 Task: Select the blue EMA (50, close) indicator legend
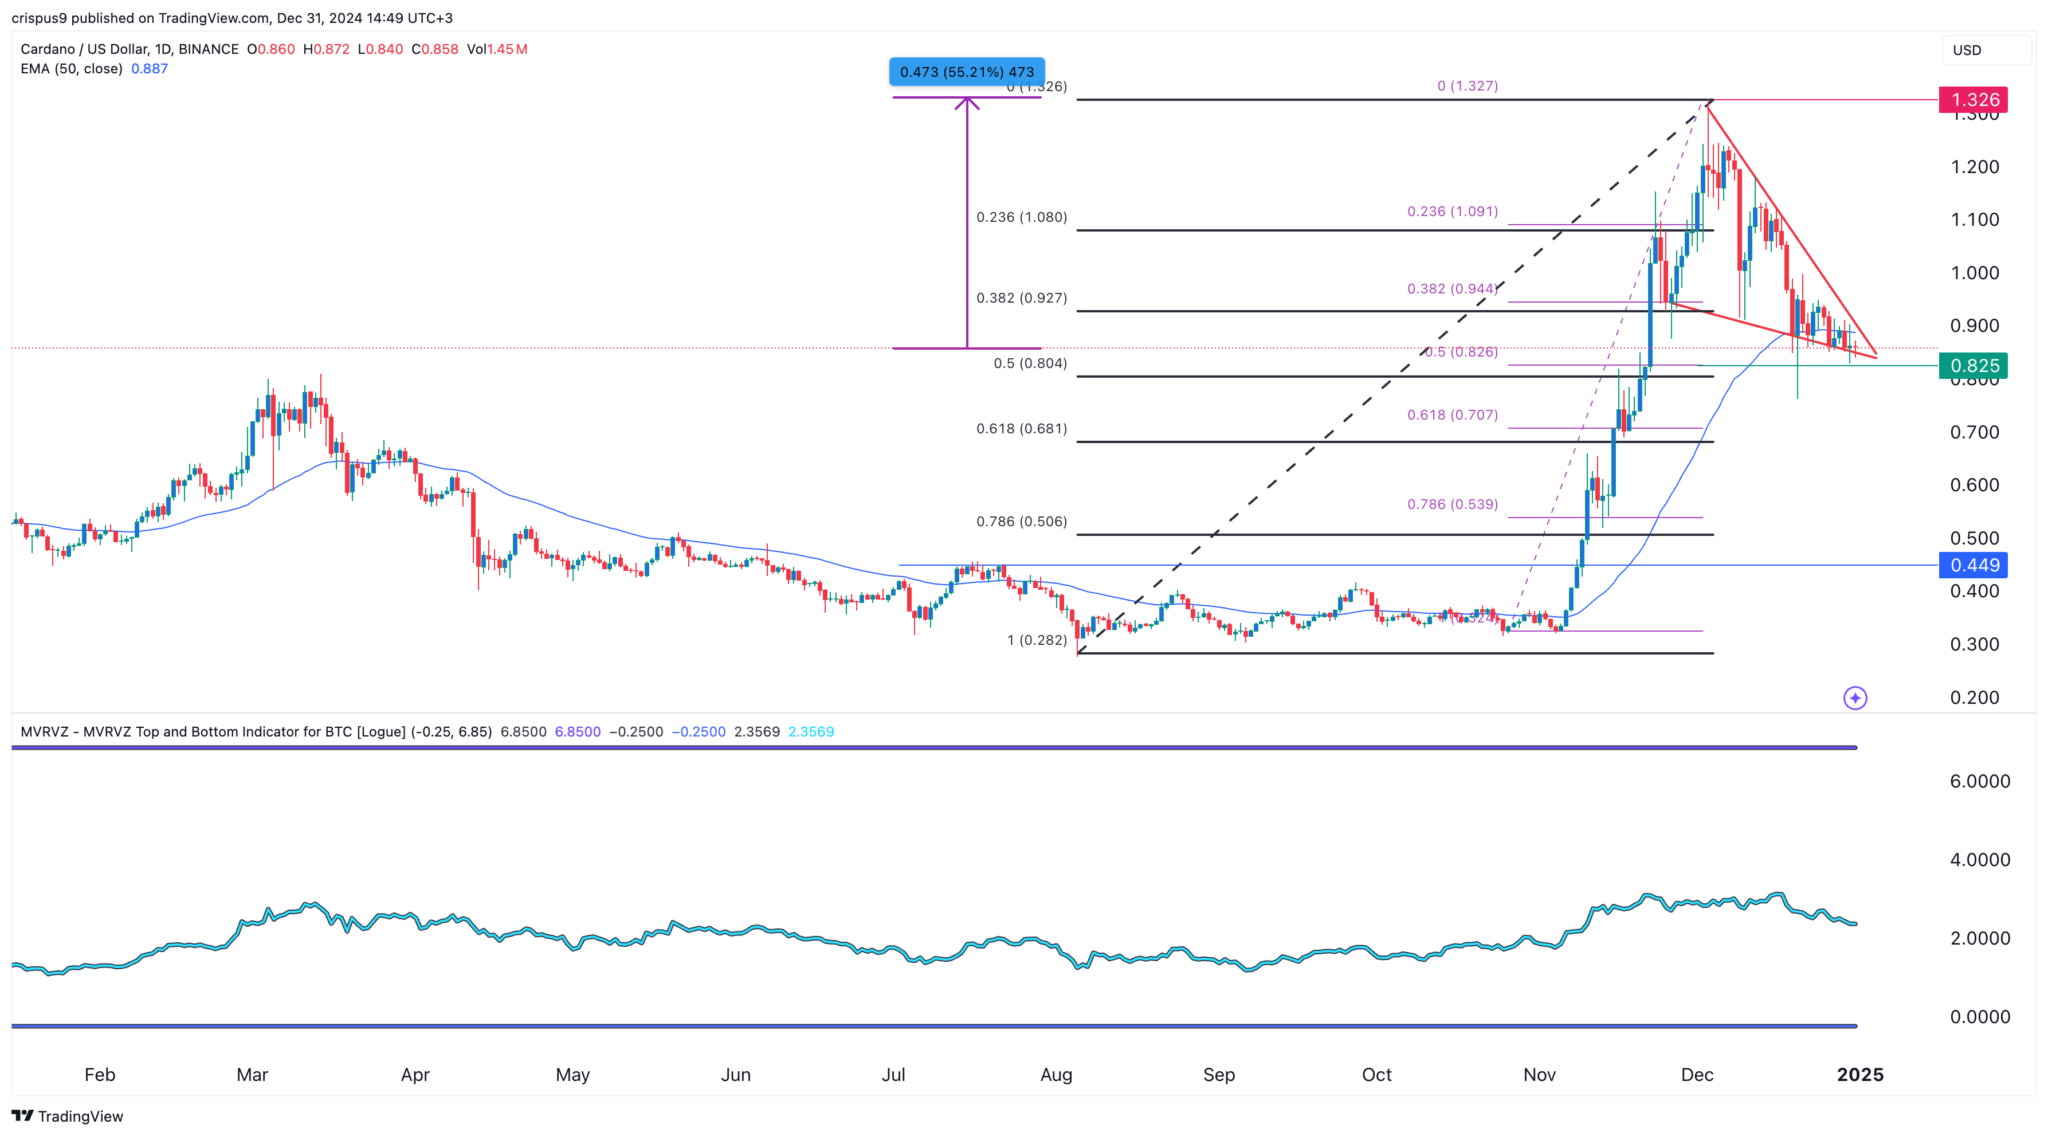point(70,68)
